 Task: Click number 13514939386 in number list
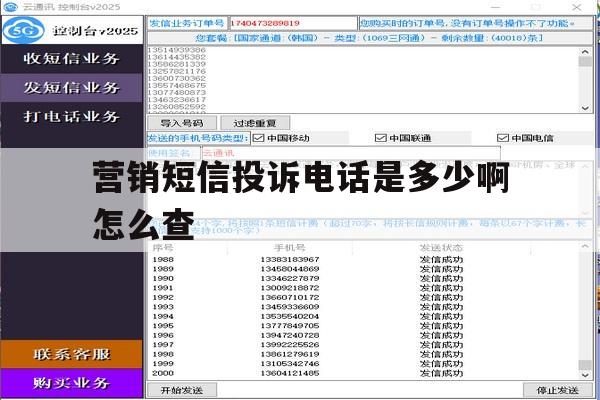point(176,50)
